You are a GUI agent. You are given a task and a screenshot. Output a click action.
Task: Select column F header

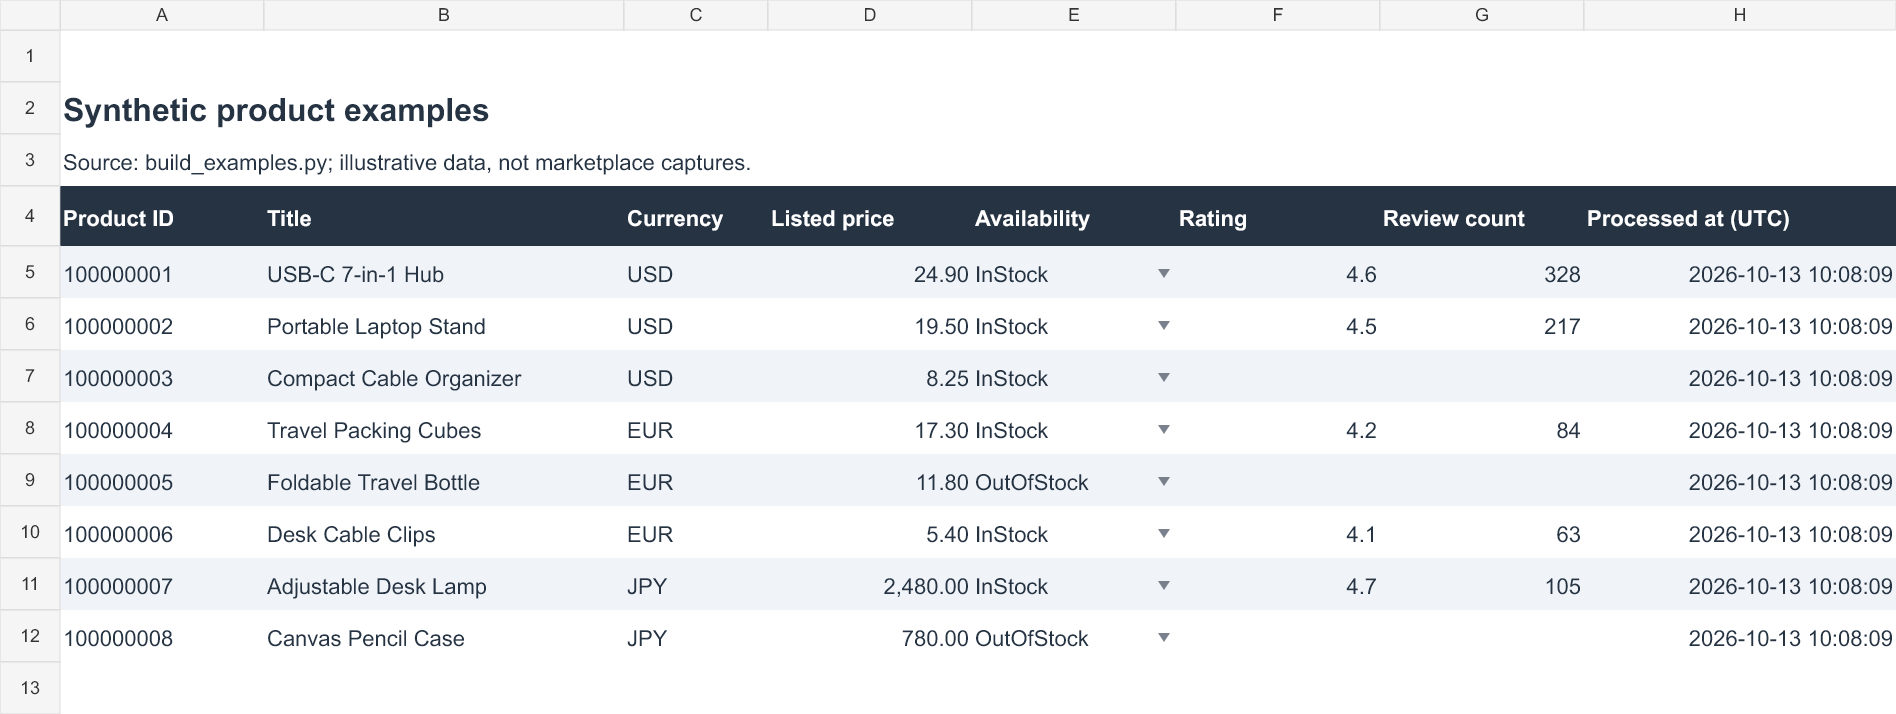1278,15
